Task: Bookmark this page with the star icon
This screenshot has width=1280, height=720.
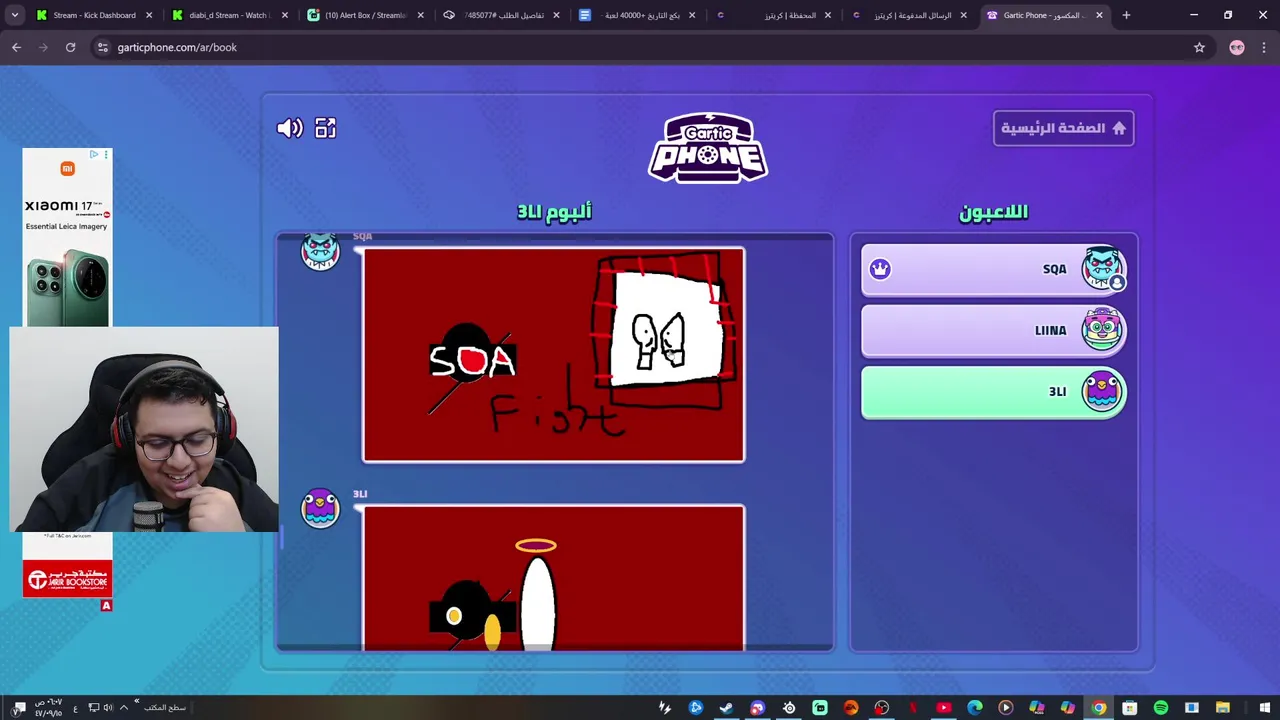Action: pos(1199,47)
